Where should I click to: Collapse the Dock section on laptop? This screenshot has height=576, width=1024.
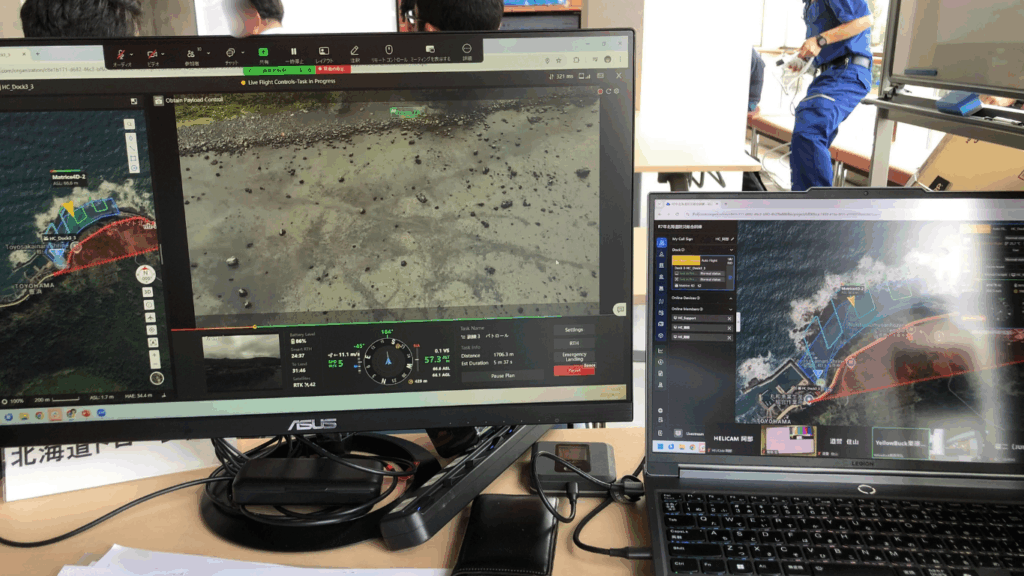731,250
